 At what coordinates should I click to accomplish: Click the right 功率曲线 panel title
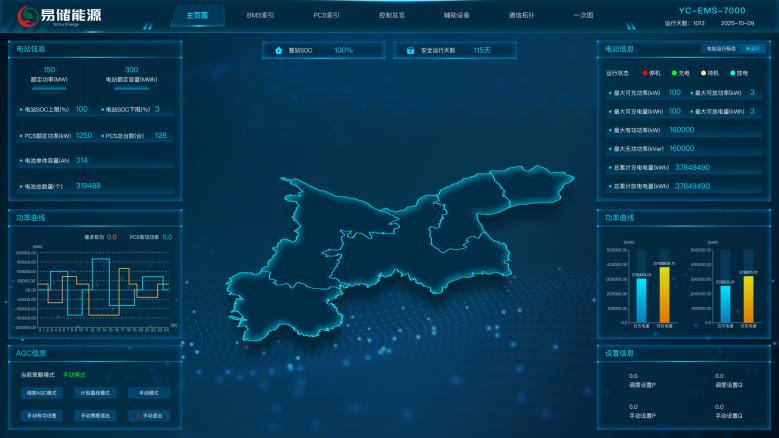[x=619, y=218]
